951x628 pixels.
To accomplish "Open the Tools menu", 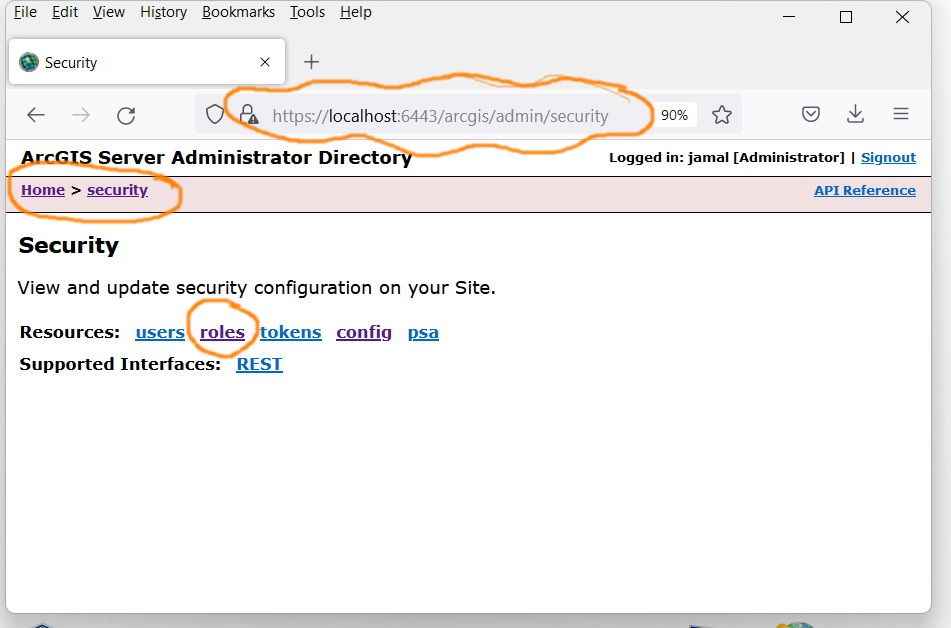I will tap(307, 12).
